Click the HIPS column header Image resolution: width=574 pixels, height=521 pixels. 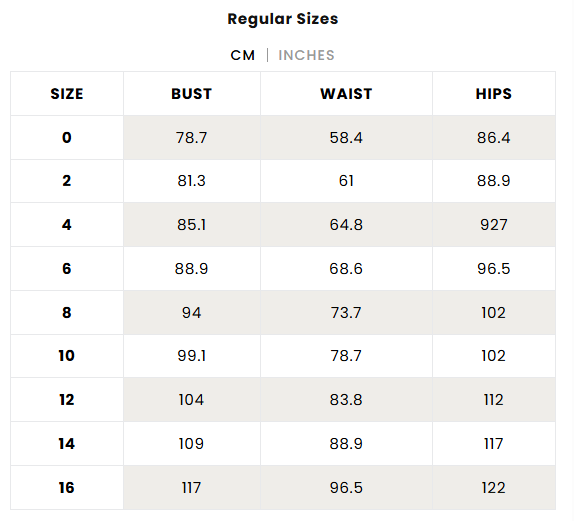coord(494,94)
